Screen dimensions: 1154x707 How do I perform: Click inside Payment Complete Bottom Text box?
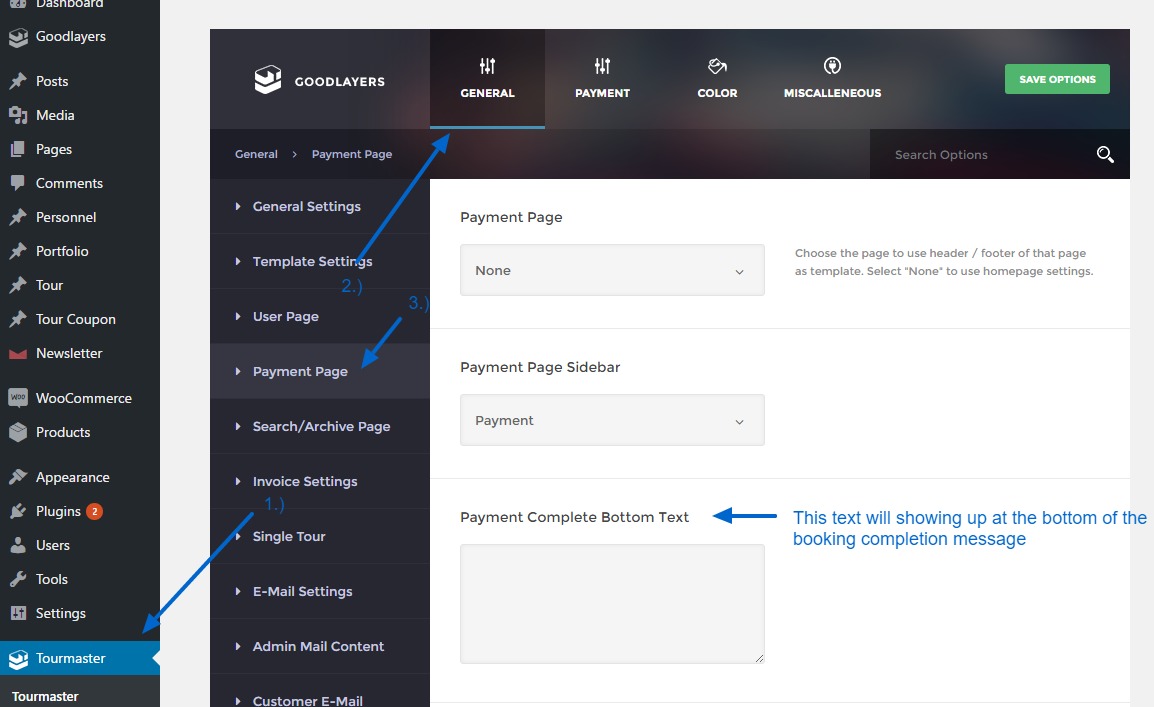coord(612,603)
